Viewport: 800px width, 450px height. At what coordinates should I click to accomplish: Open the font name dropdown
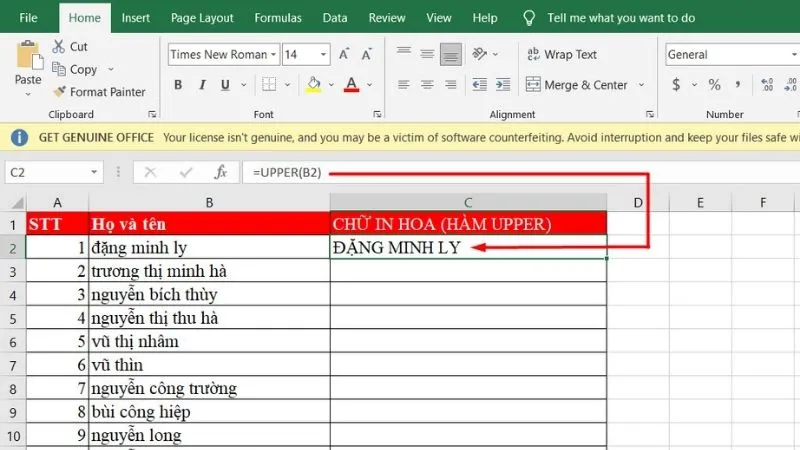tap(273, 55)
